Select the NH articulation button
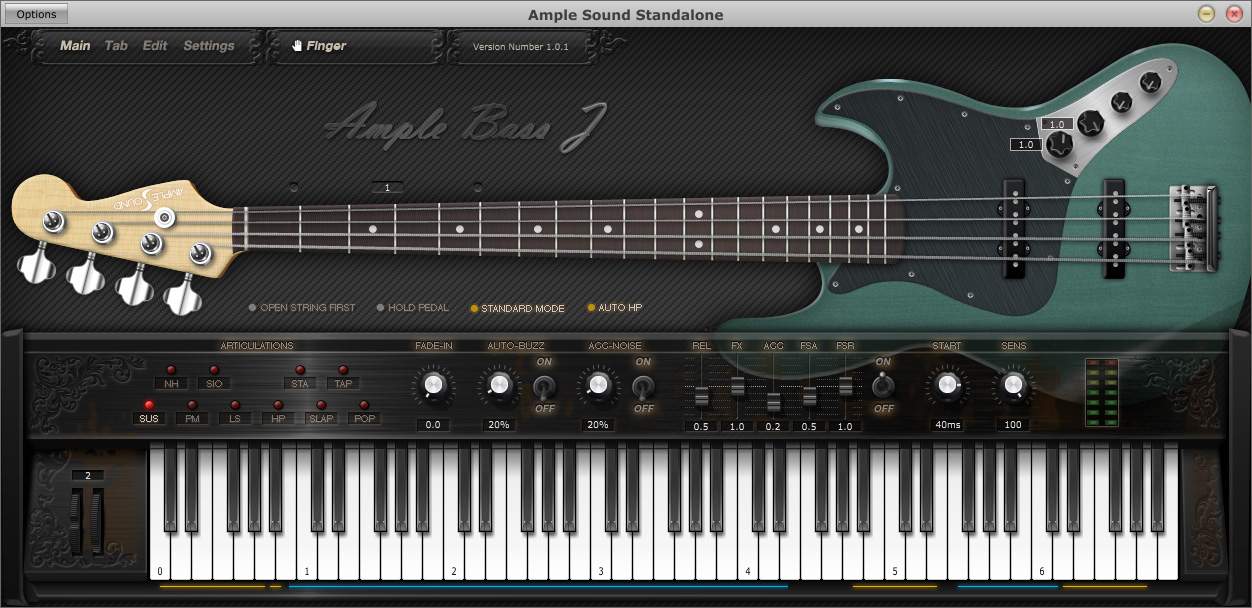Image resolution: width=1252 pixels, height=608 pixels. click(x=171, y=383)
